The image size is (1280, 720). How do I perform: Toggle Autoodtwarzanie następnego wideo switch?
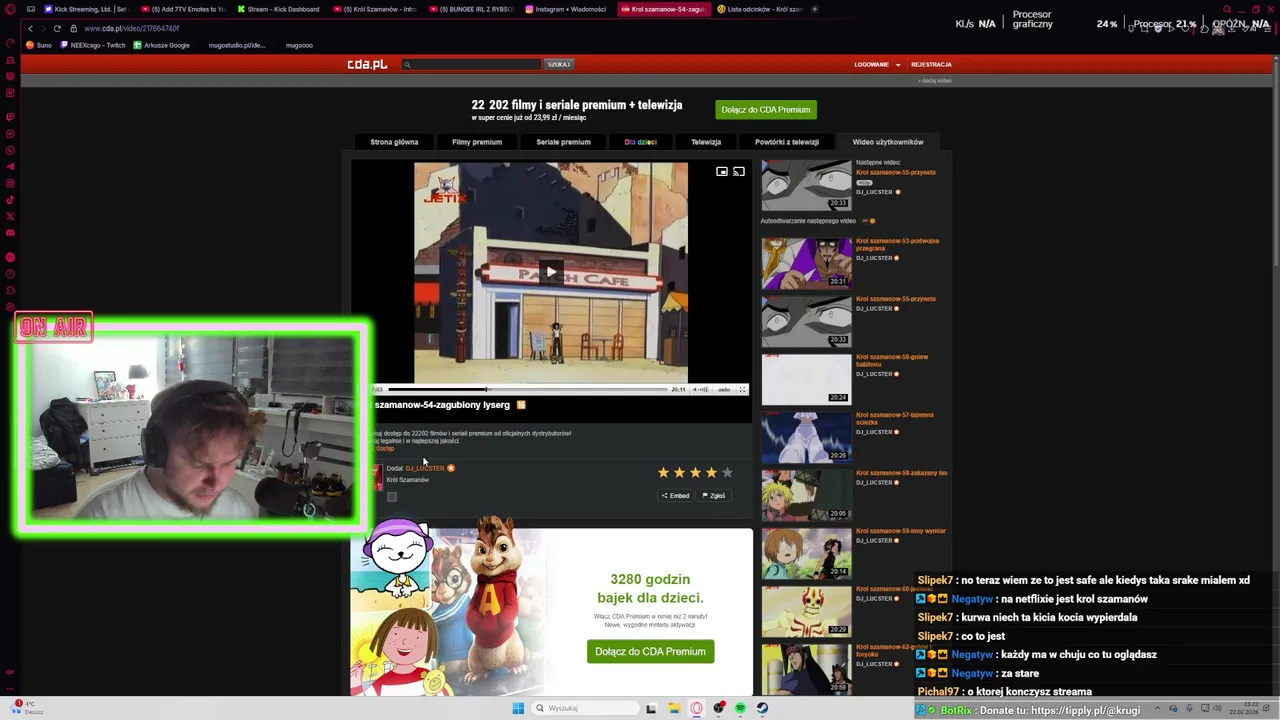[868, 221]
